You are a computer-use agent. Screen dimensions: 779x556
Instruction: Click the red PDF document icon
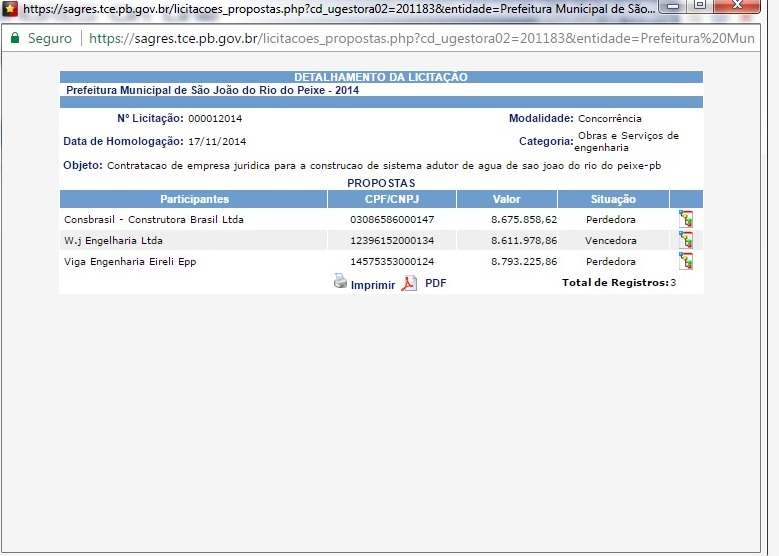(409, 283)
